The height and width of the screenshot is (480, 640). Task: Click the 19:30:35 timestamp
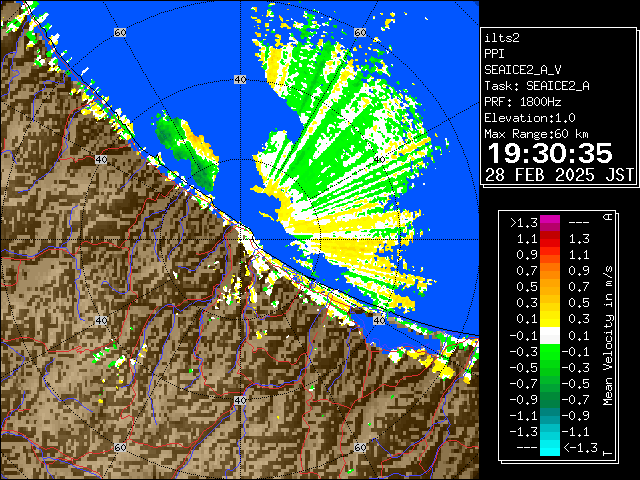pos(550,153)
